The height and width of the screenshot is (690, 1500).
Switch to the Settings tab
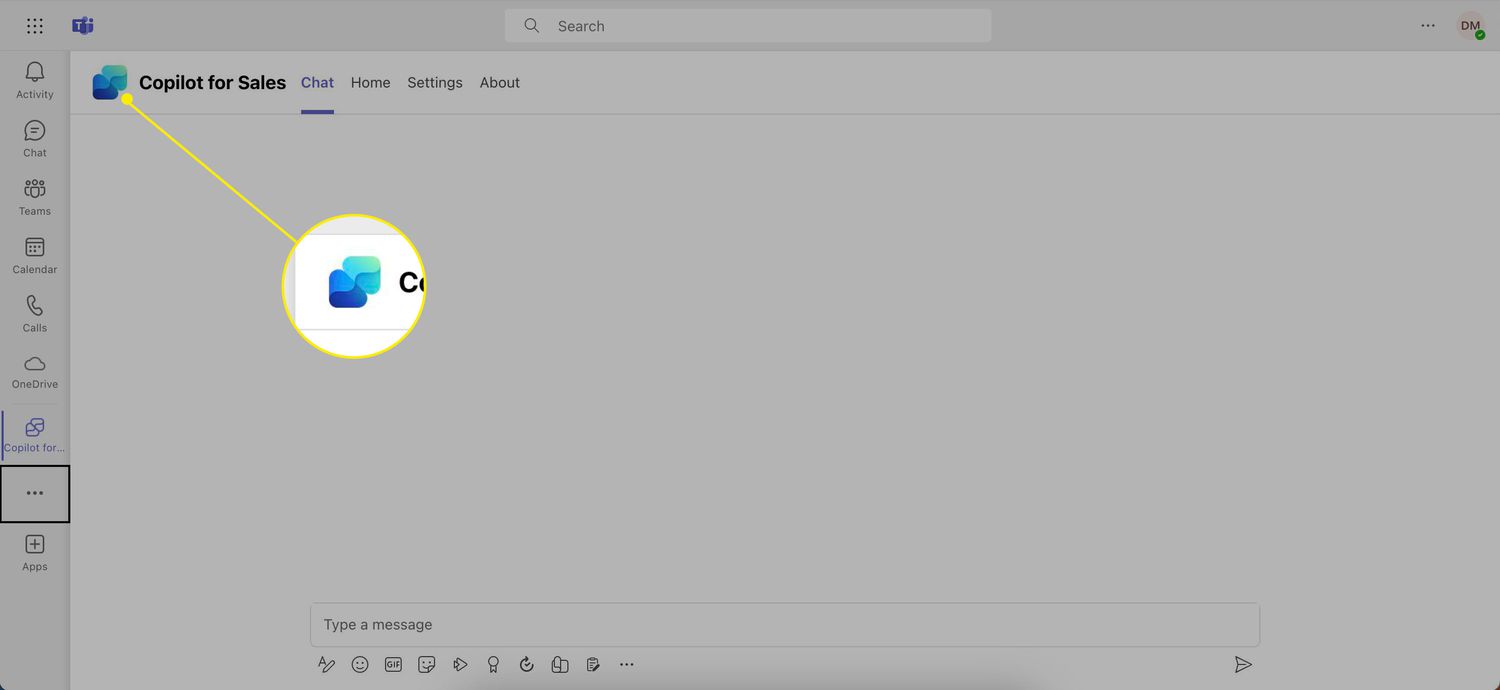point(435,83)
